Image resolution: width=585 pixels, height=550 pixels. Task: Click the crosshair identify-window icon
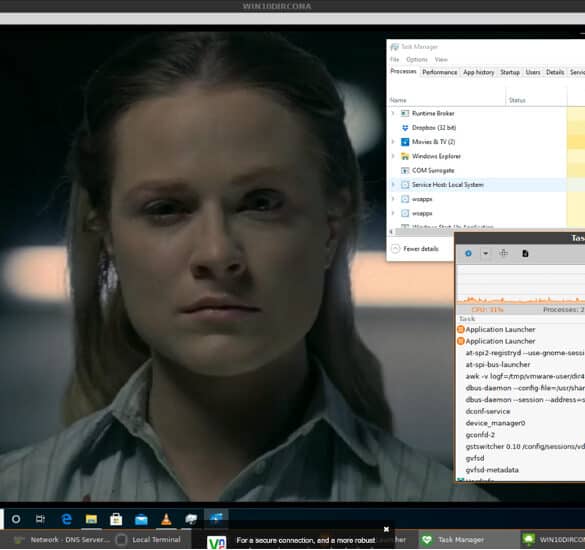click(x=503, y=253)
